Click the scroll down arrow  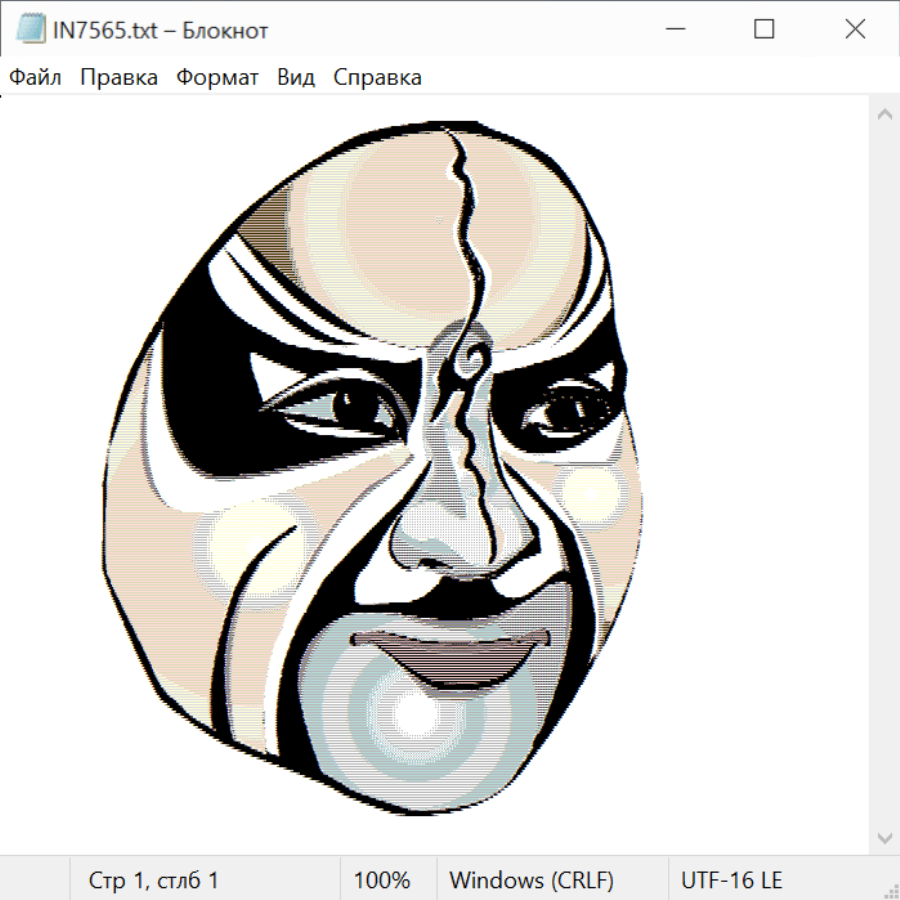tap(884, 837)
